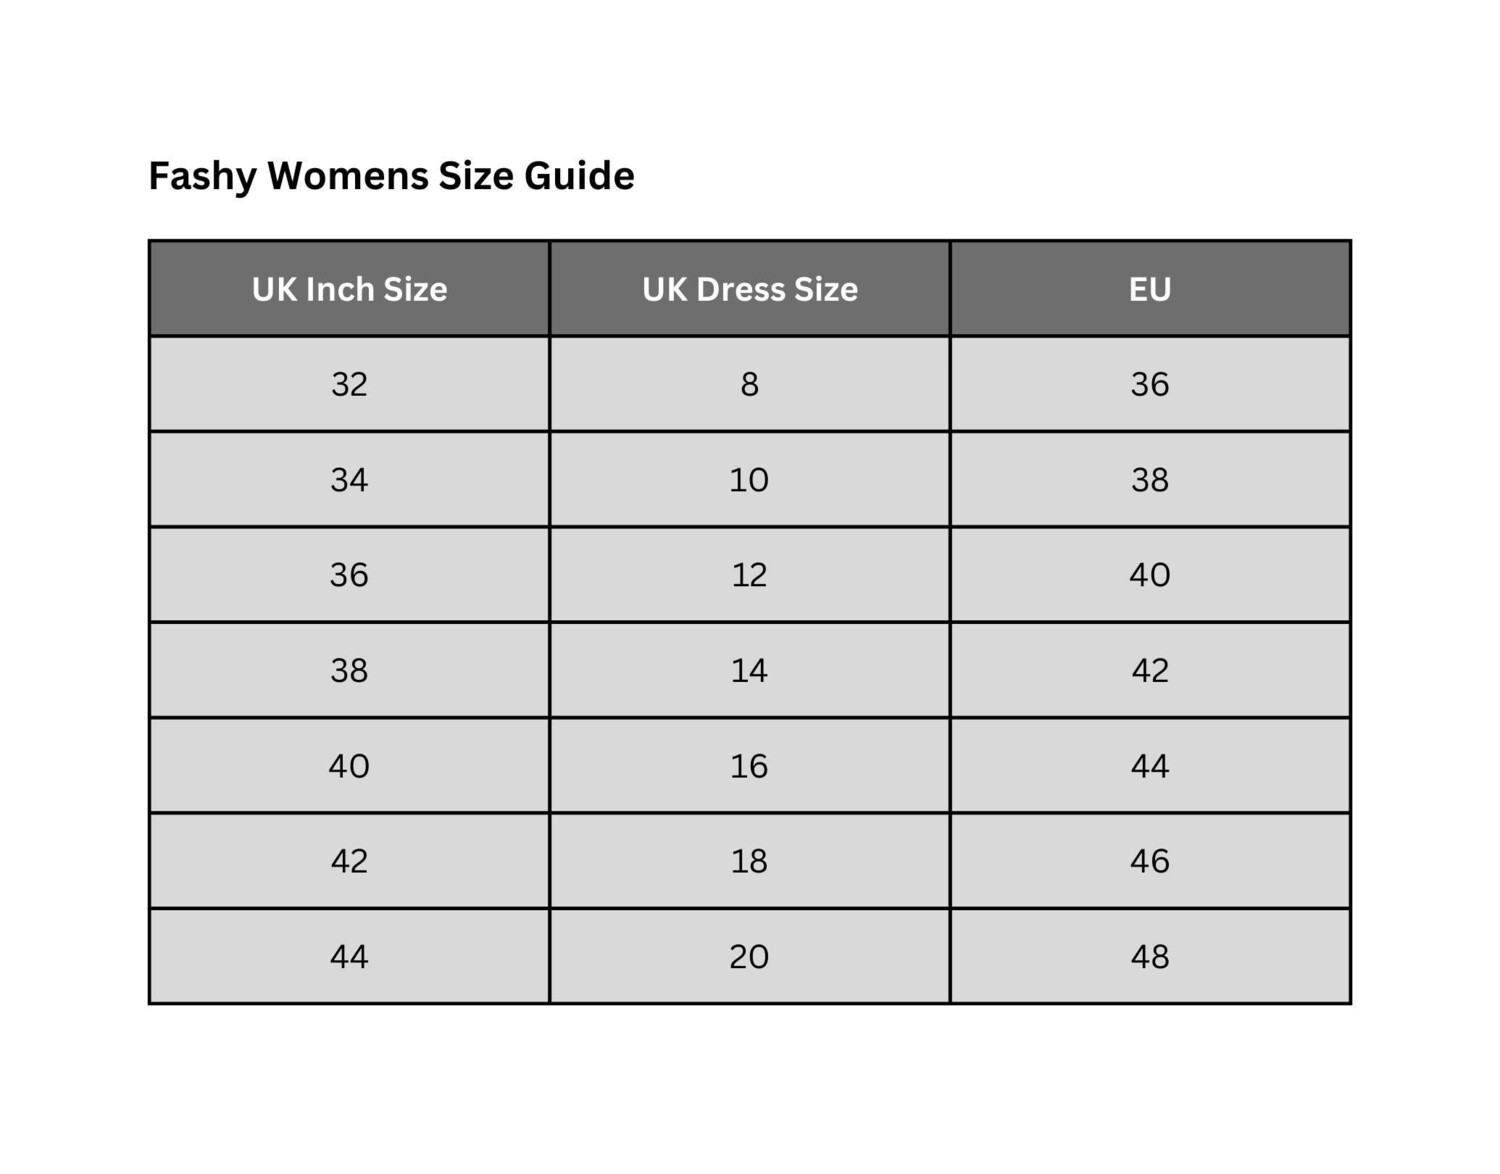Viewport: 1500px width, 1174px height.
Task: Select the EU column header
Action: 1149,289
